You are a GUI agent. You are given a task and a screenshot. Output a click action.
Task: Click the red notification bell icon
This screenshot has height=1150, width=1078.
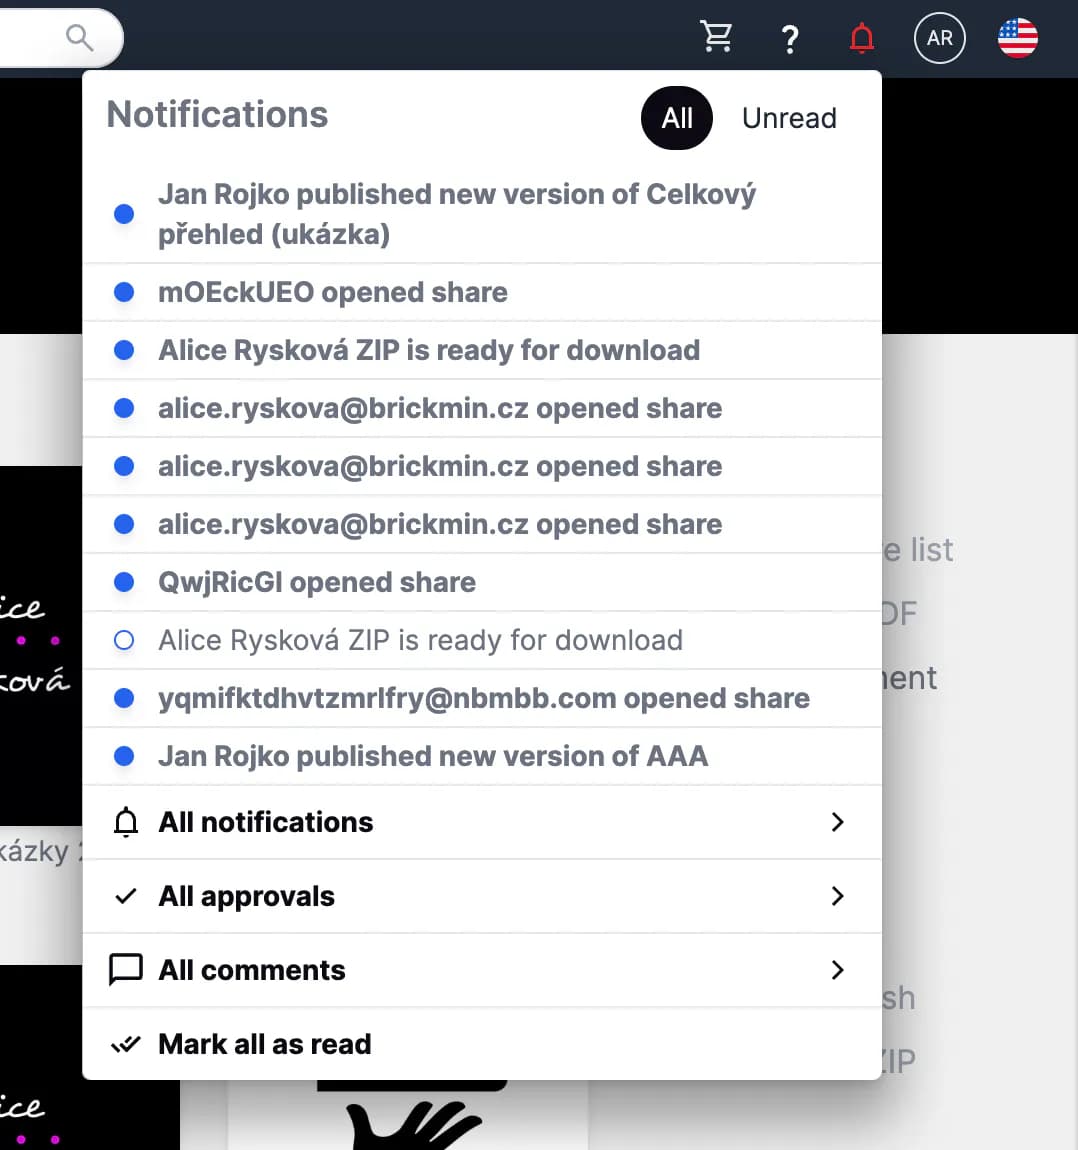pyautogui.click(x=861, y=39)
